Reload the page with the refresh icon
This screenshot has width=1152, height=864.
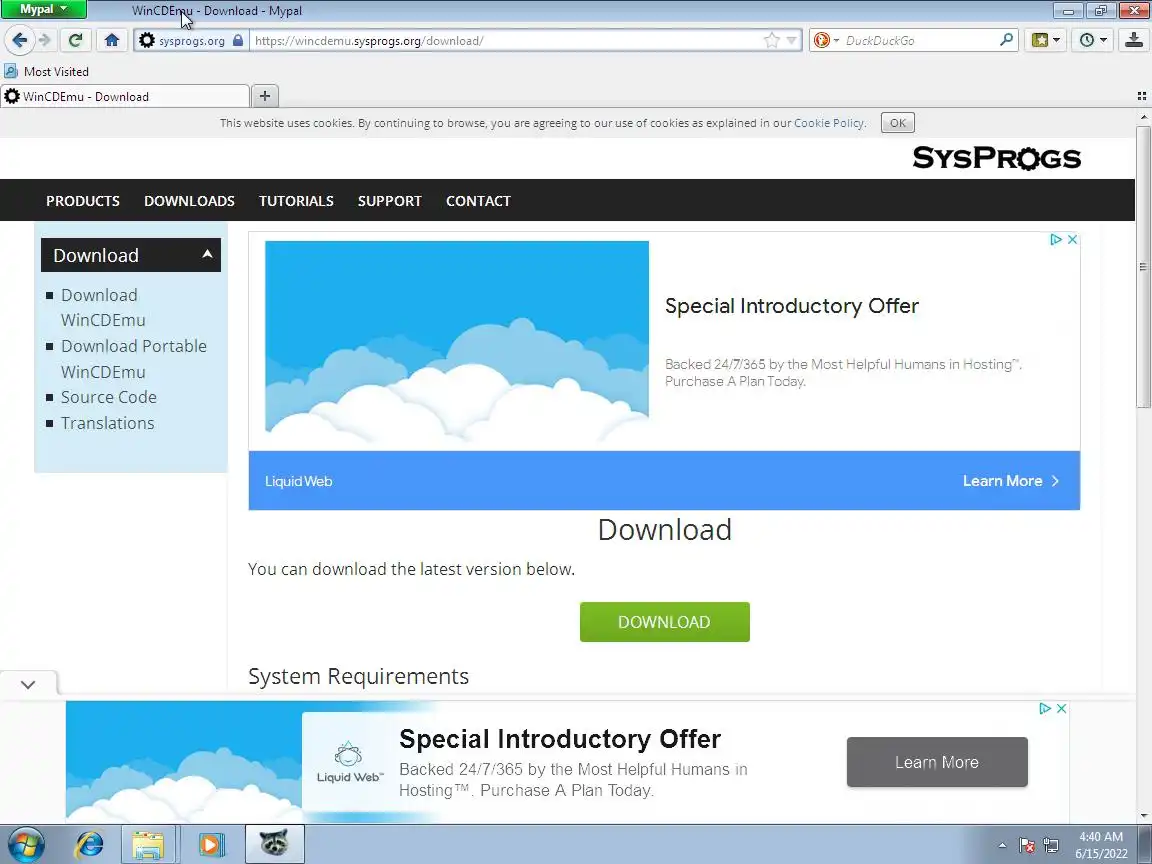click(75, 40)
